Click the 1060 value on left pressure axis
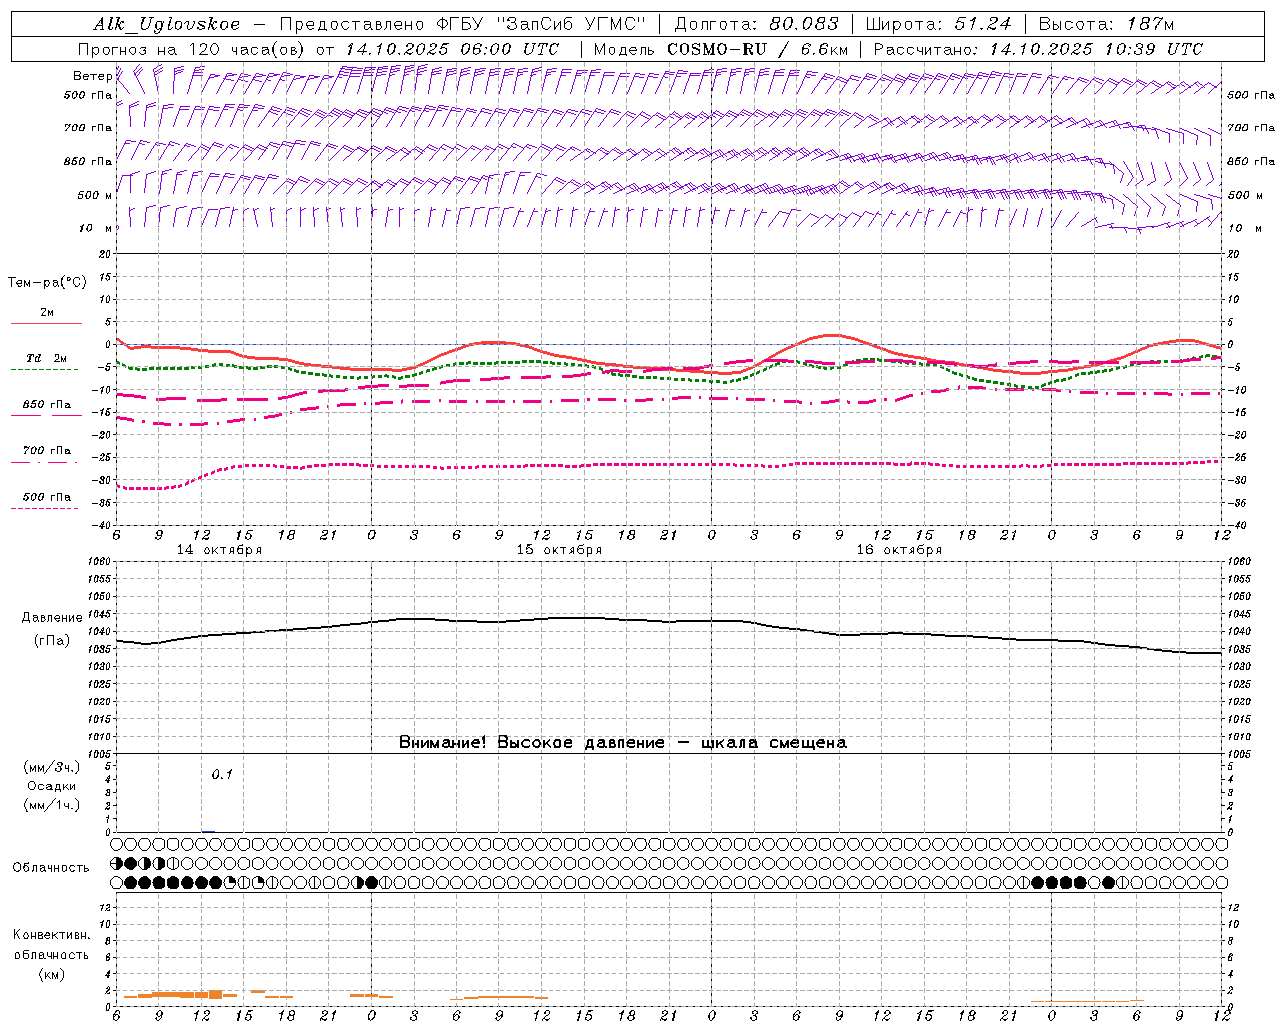Viewport: 1280px width, 1024px height. pos(101,562)
